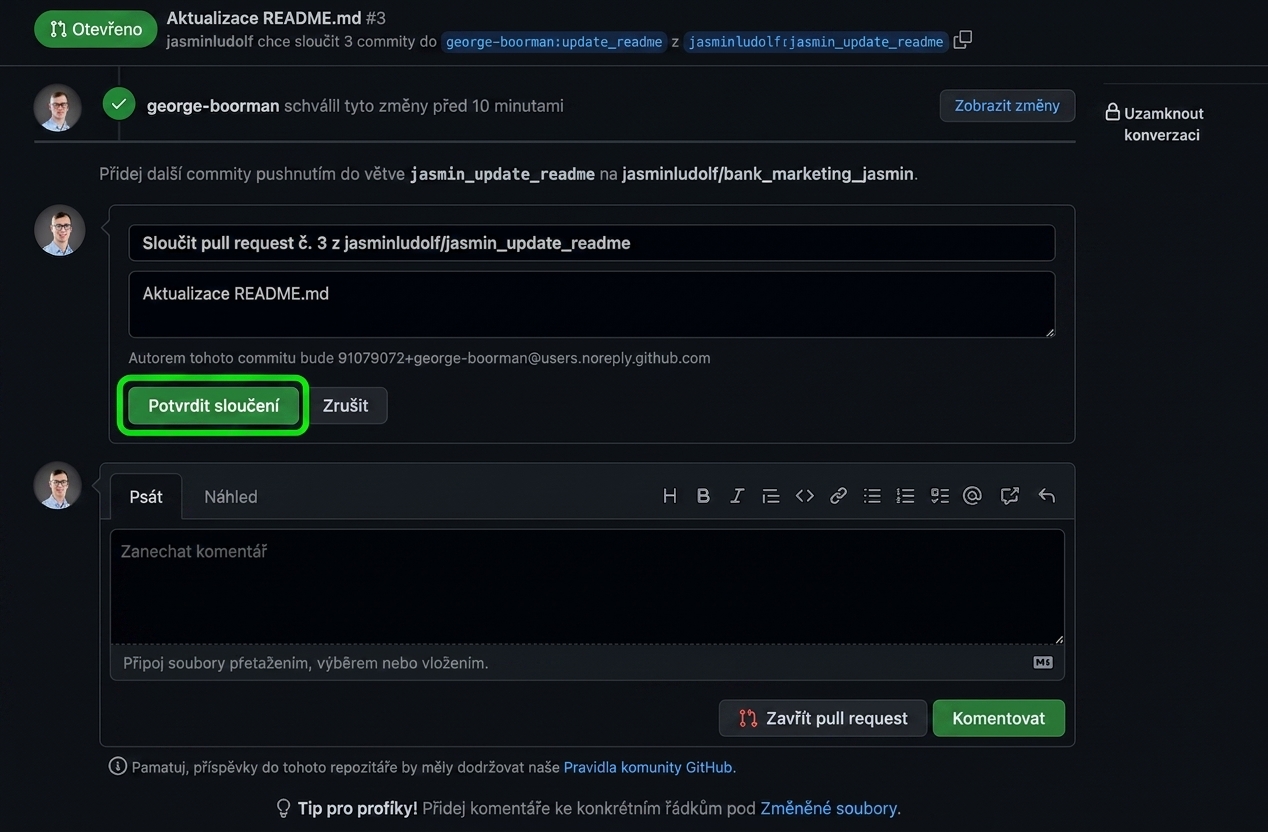The height and width of the screenshot is (832, 1268).
Task: Switch to the Náhled preview tab
Action: [231, 496]
